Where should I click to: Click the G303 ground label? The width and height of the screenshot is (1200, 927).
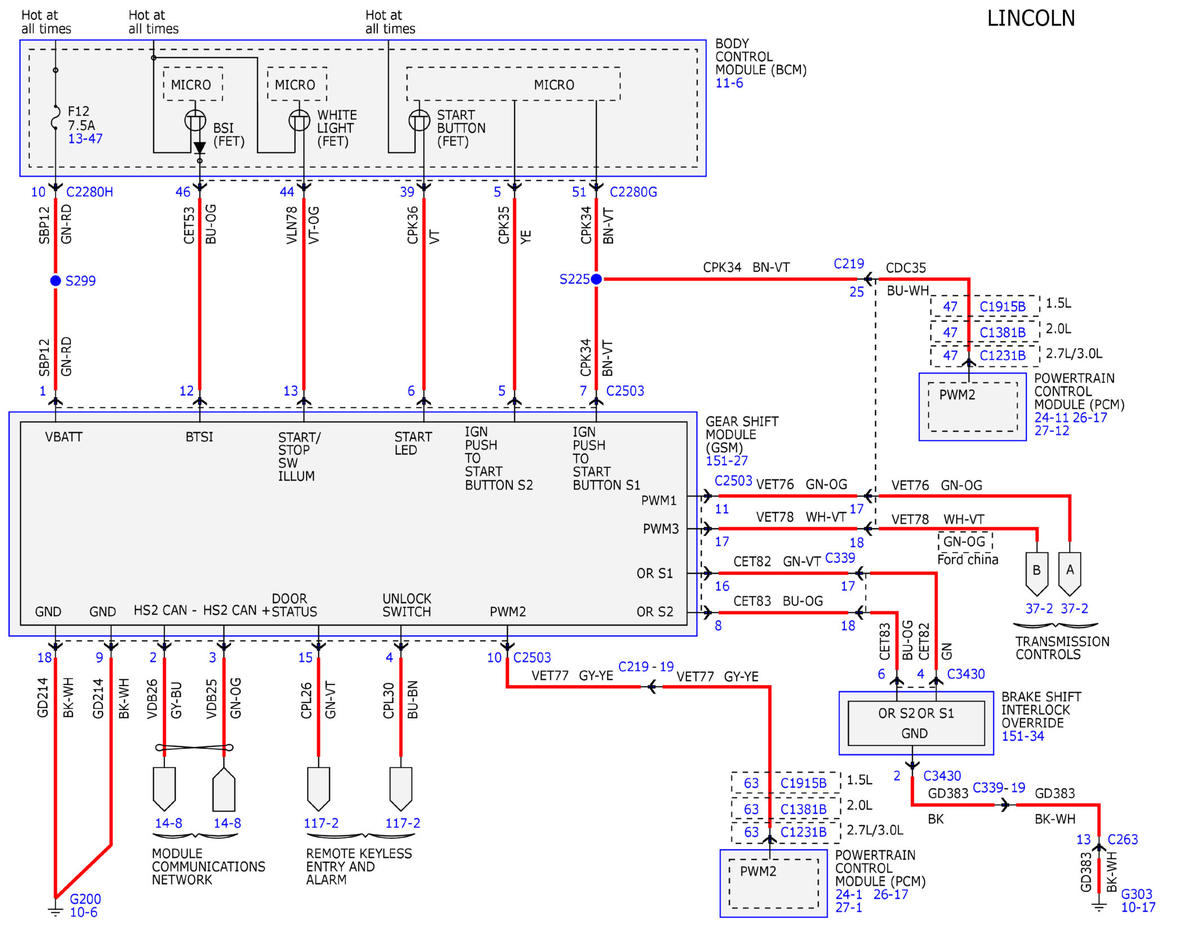(x=1137, y=893)
